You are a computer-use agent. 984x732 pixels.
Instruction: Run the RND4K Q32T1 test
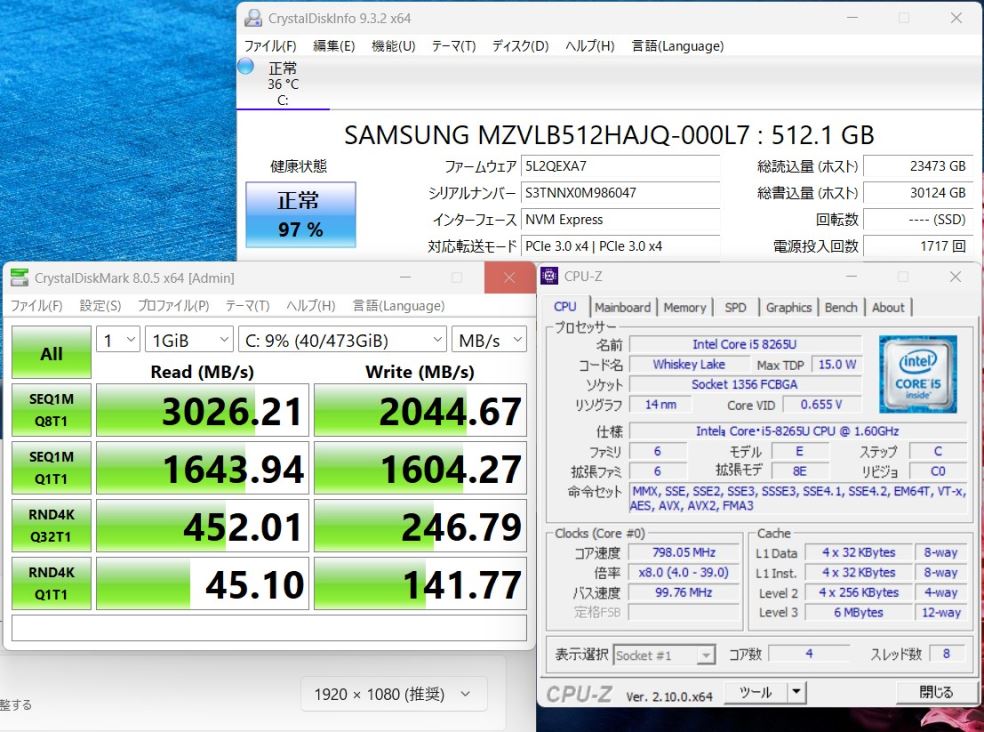[51, 525]
